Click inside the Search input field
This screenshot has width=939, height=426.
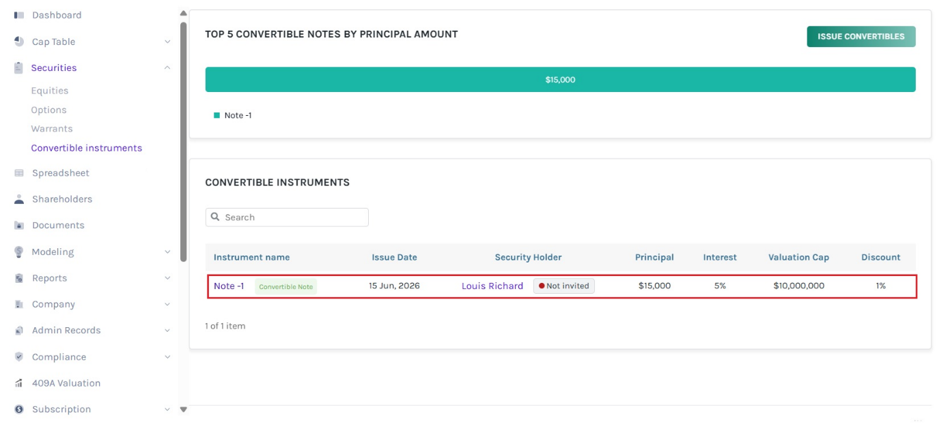(x=287, y=217)
